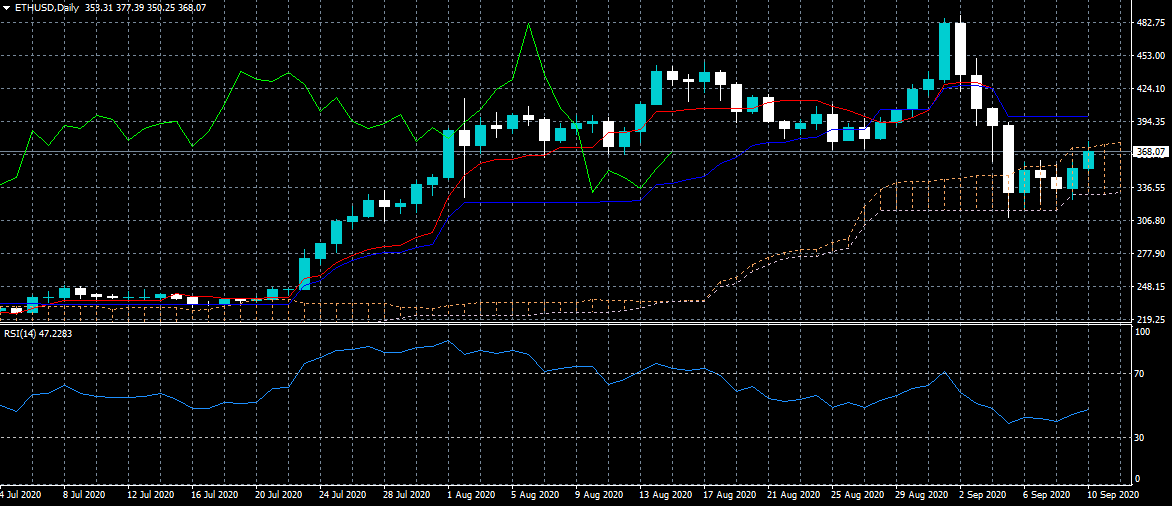The height and width of the screenshot is (506, 1172).
Task: Click the last cyan candle at 10 Sep
Action: point(1088,159)
